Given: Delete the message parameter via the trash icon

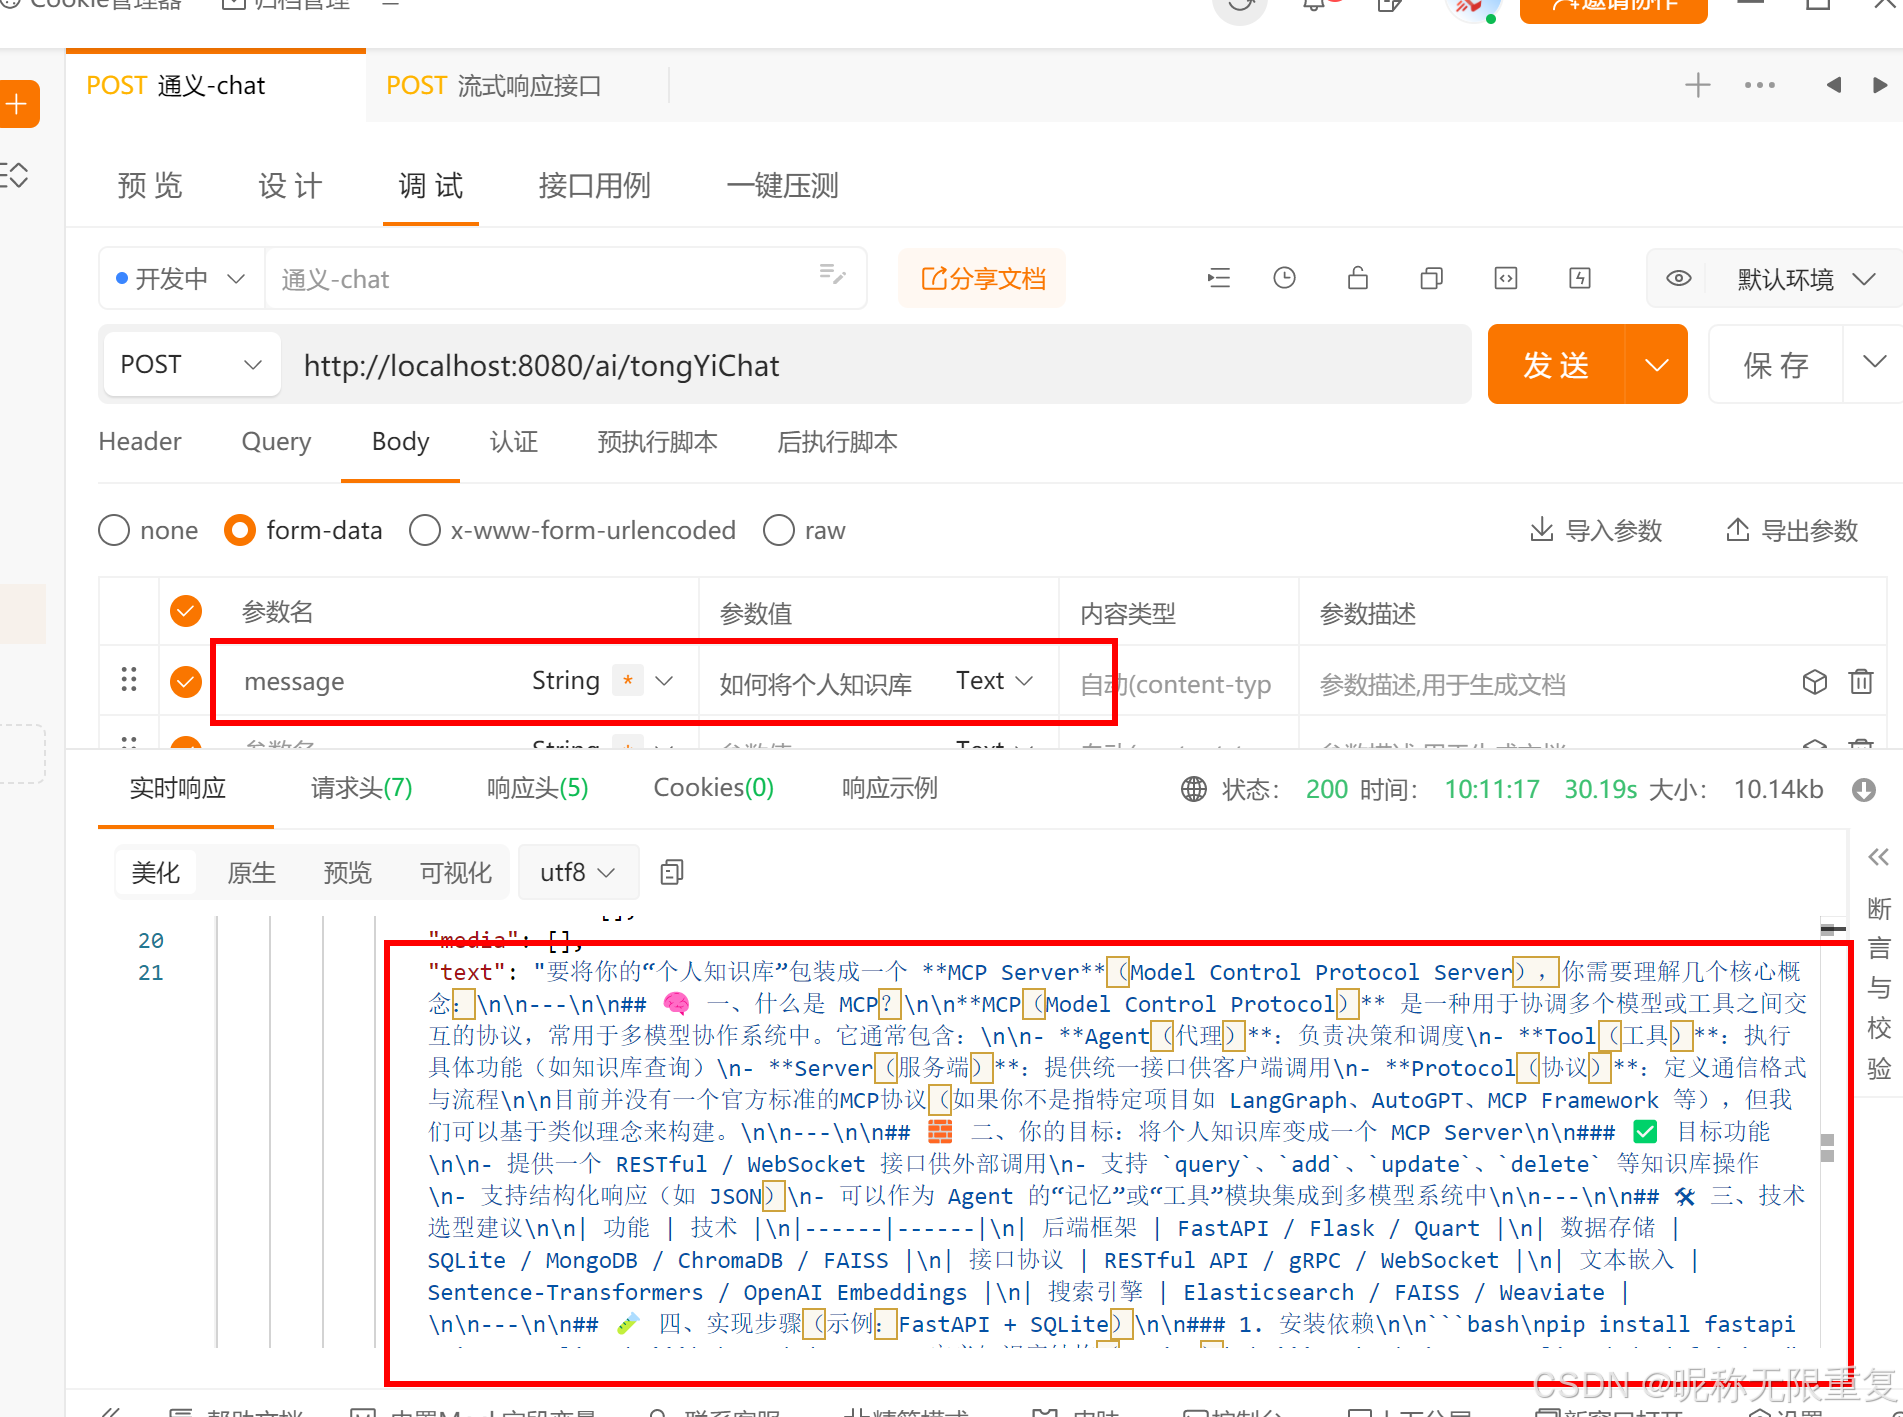Looking at the screenshot, I should point(1861,682).
